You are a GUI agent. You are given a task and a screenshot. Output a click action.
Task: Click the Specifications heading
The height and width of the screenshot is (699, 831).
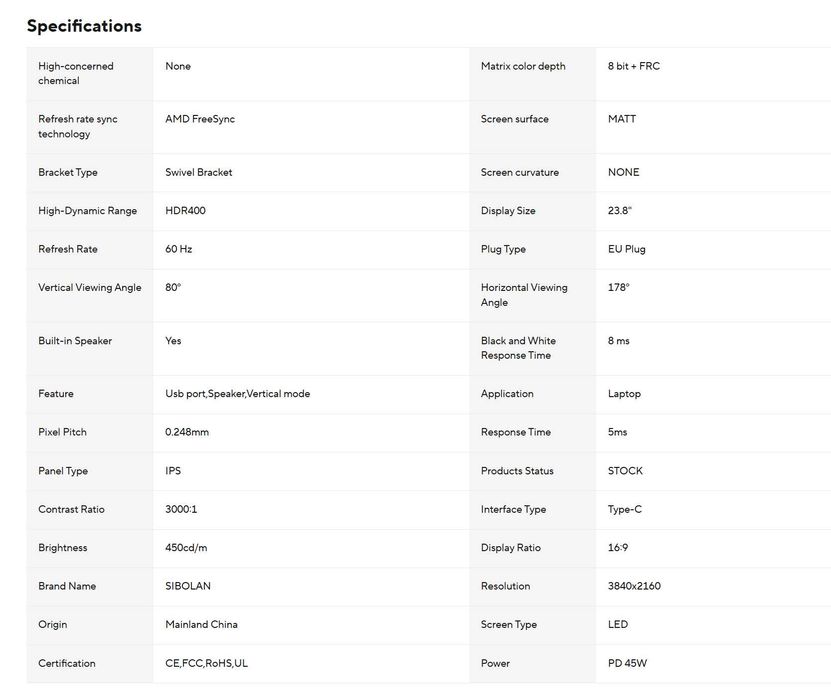(84, 26)
